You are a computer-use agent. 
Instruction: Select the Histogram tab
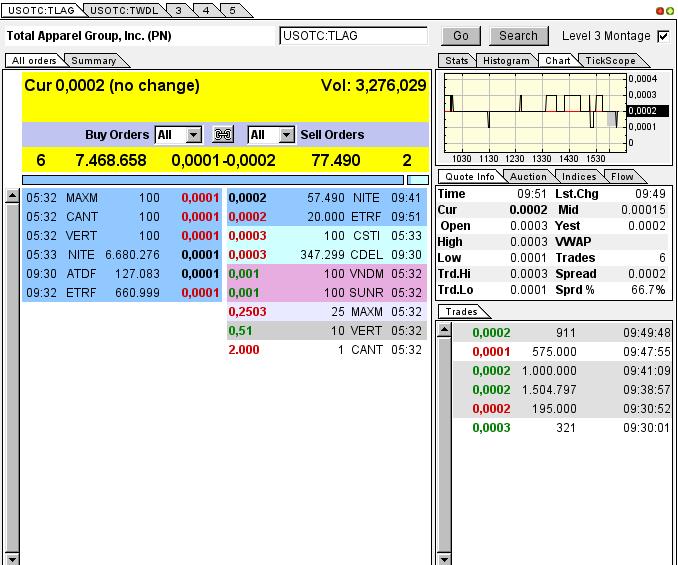[505, 61]
